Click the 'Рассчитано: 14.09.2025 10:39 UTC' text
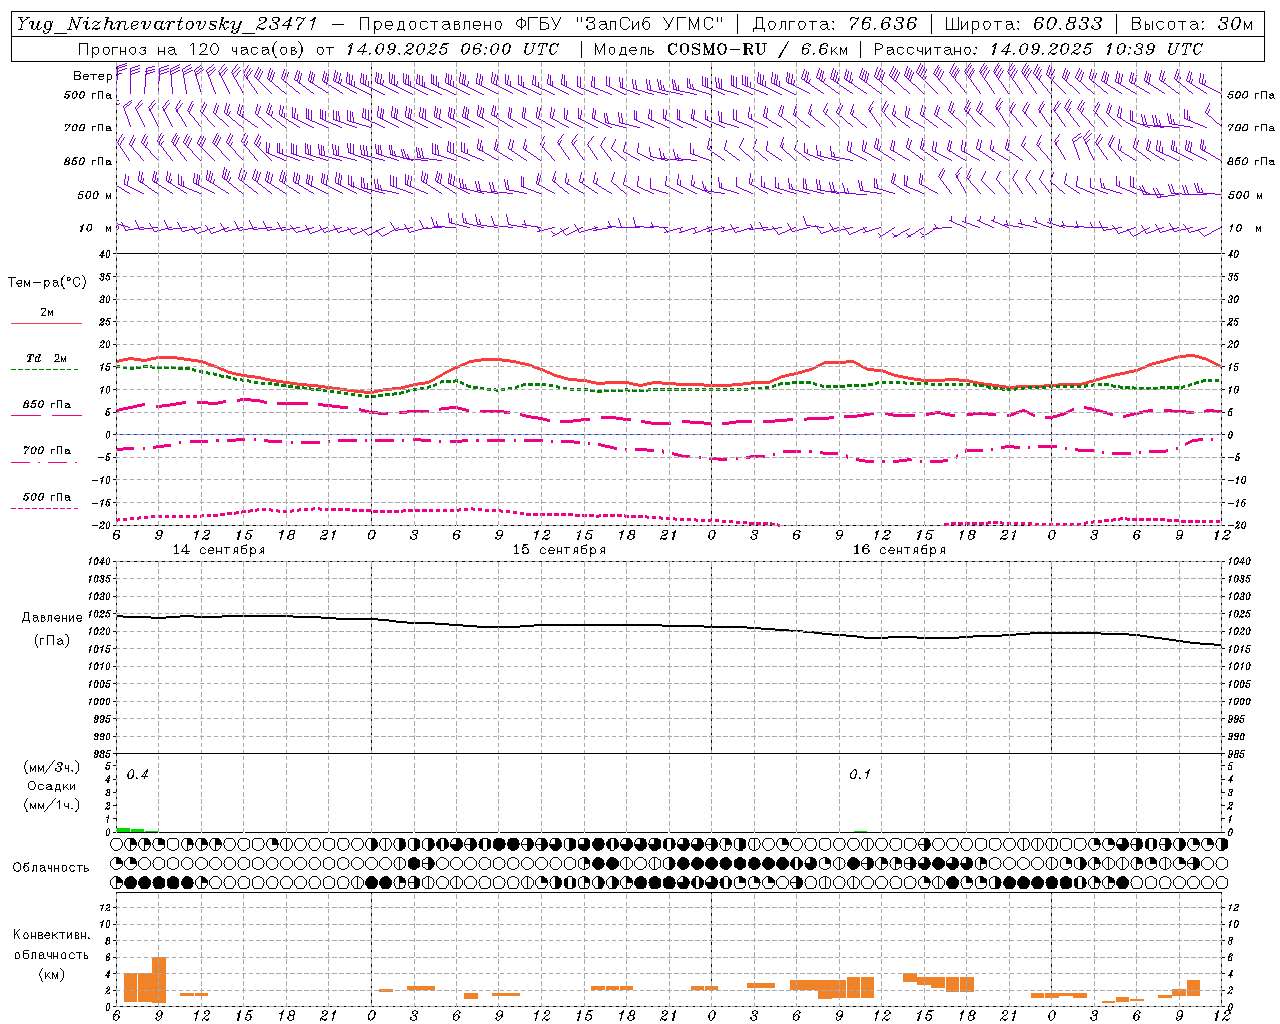 pyautogui.click(x=1038, y=48)
